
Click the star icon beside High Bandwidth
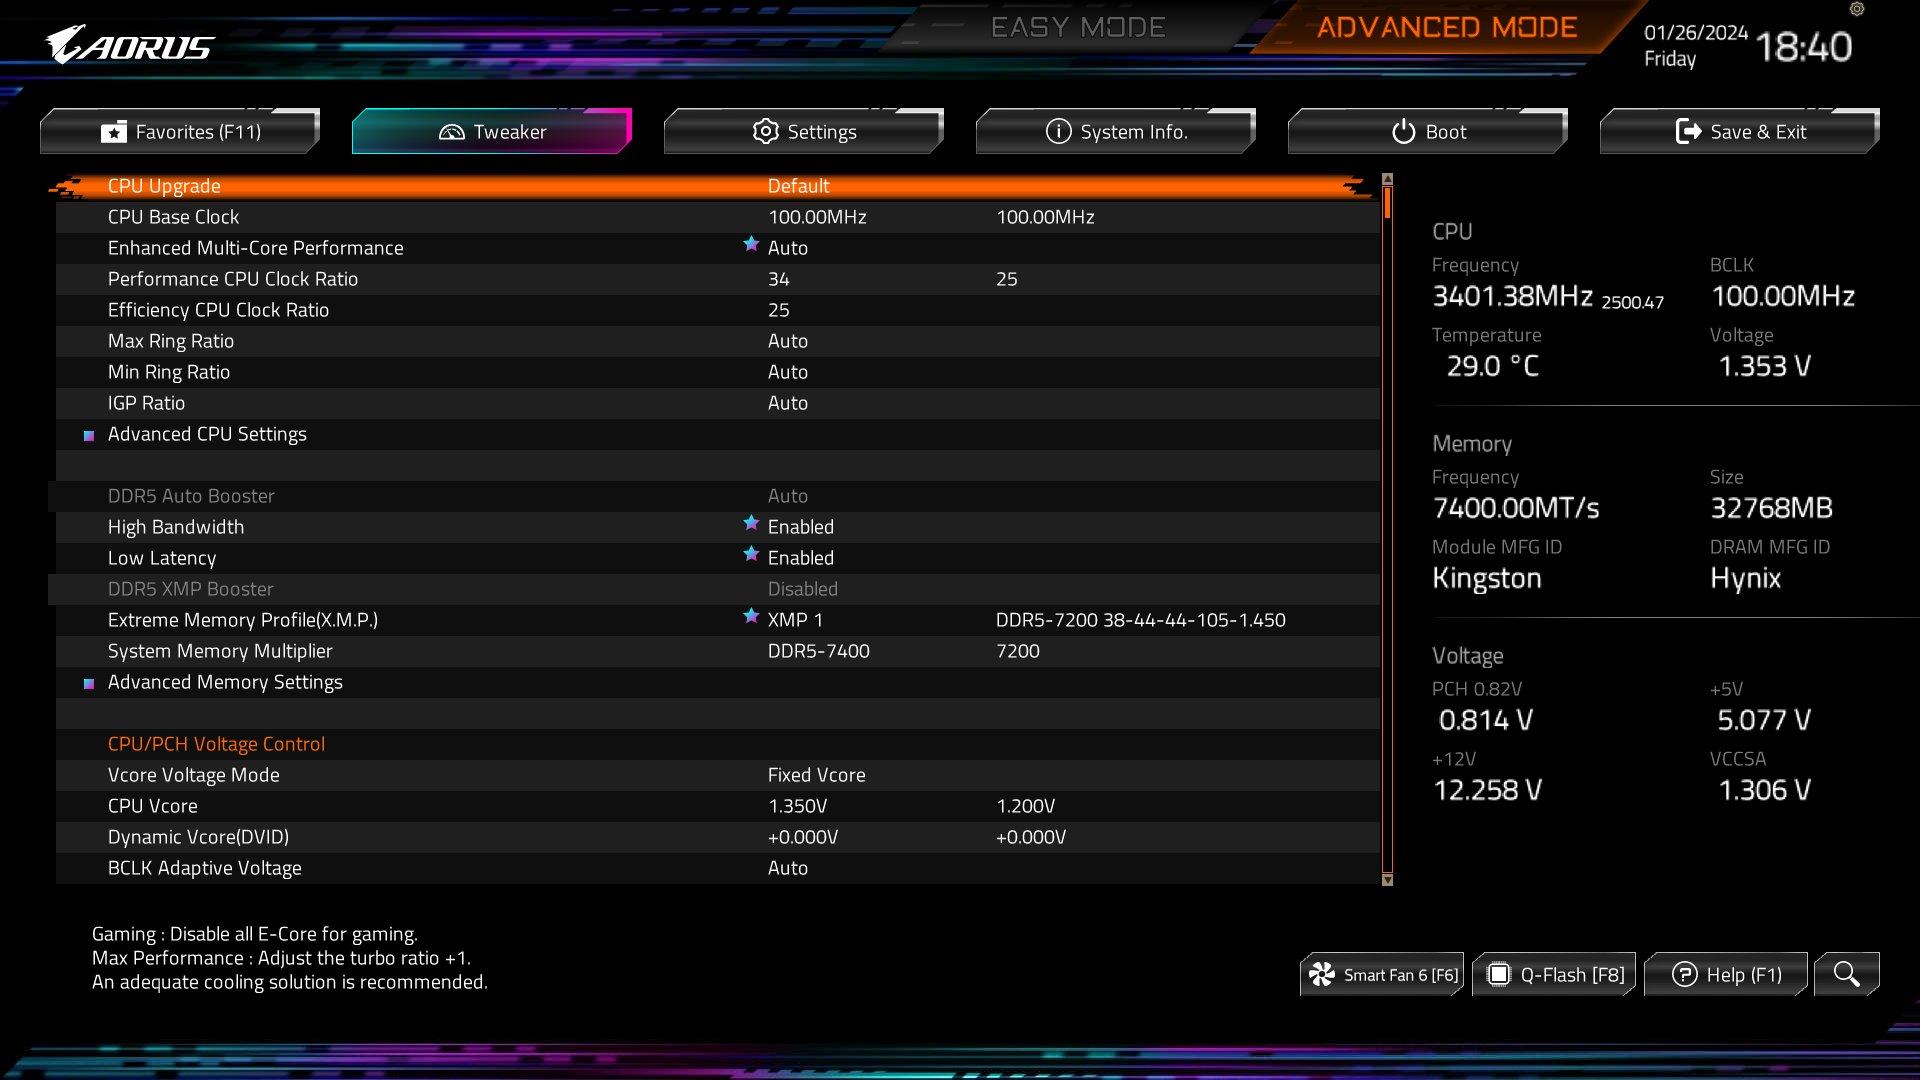click(751, 523)
